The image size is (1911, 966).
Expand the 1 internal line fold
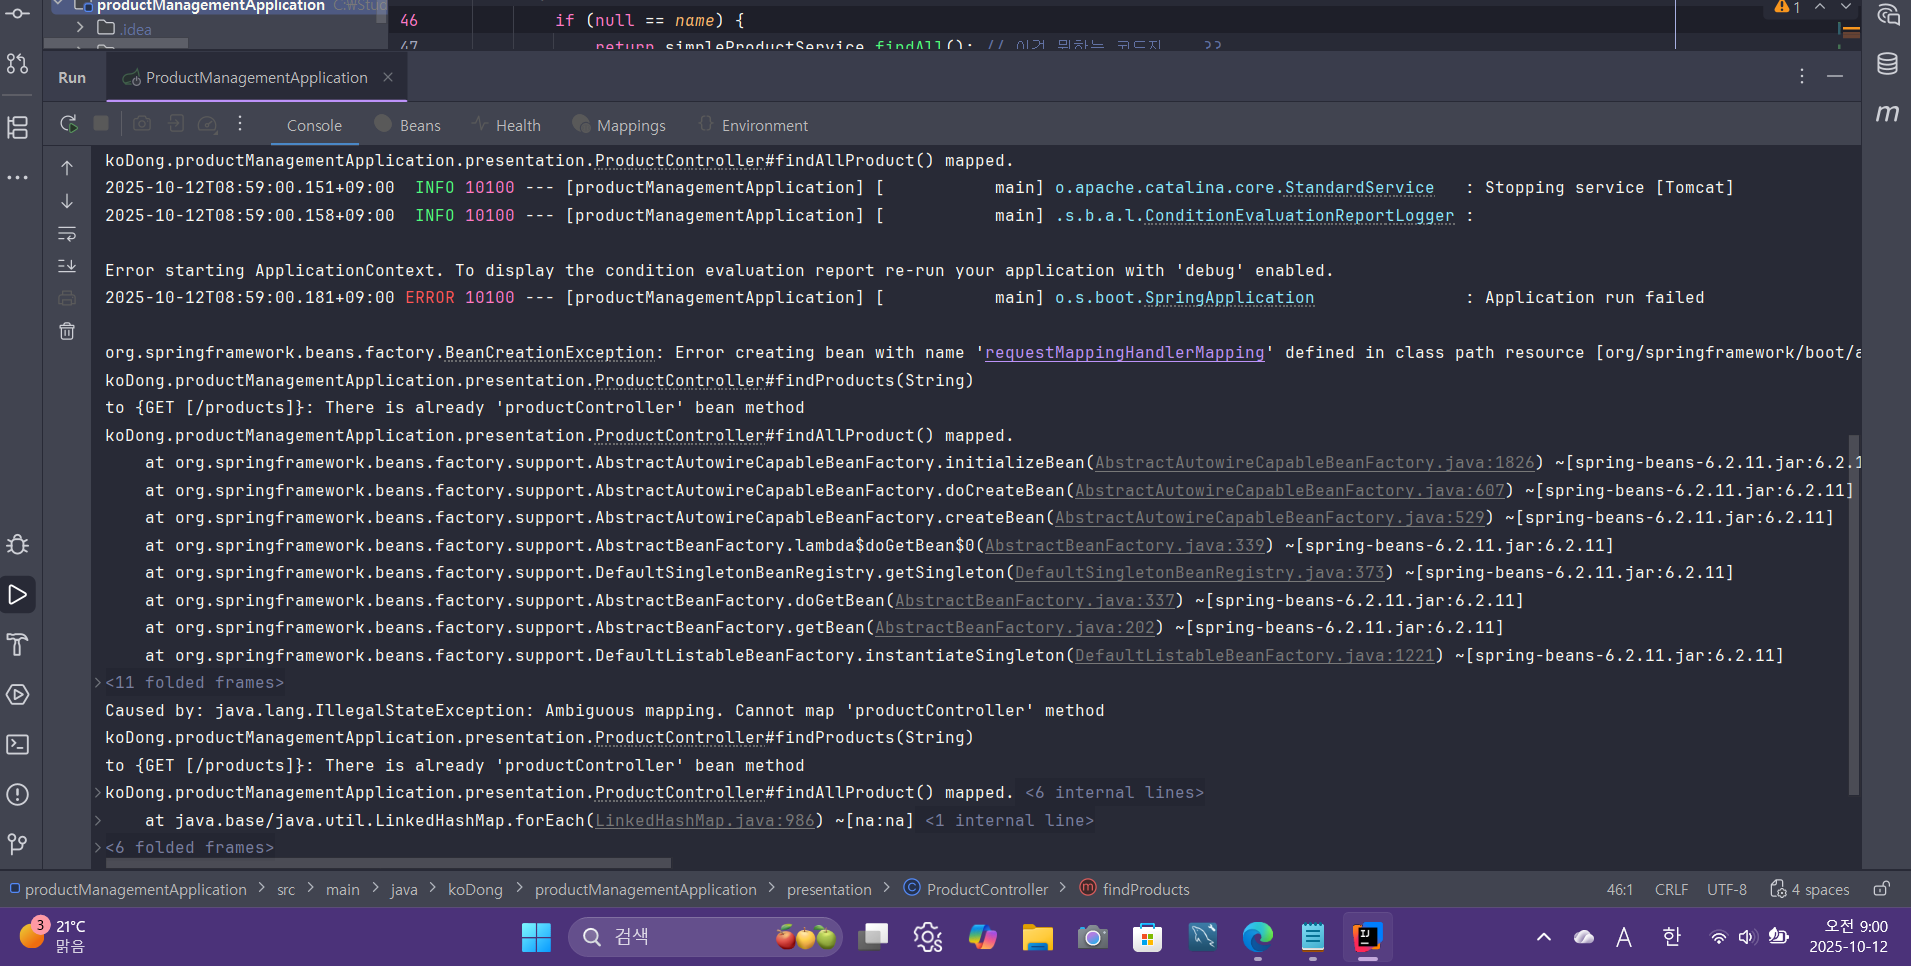tap(1009, 821)
